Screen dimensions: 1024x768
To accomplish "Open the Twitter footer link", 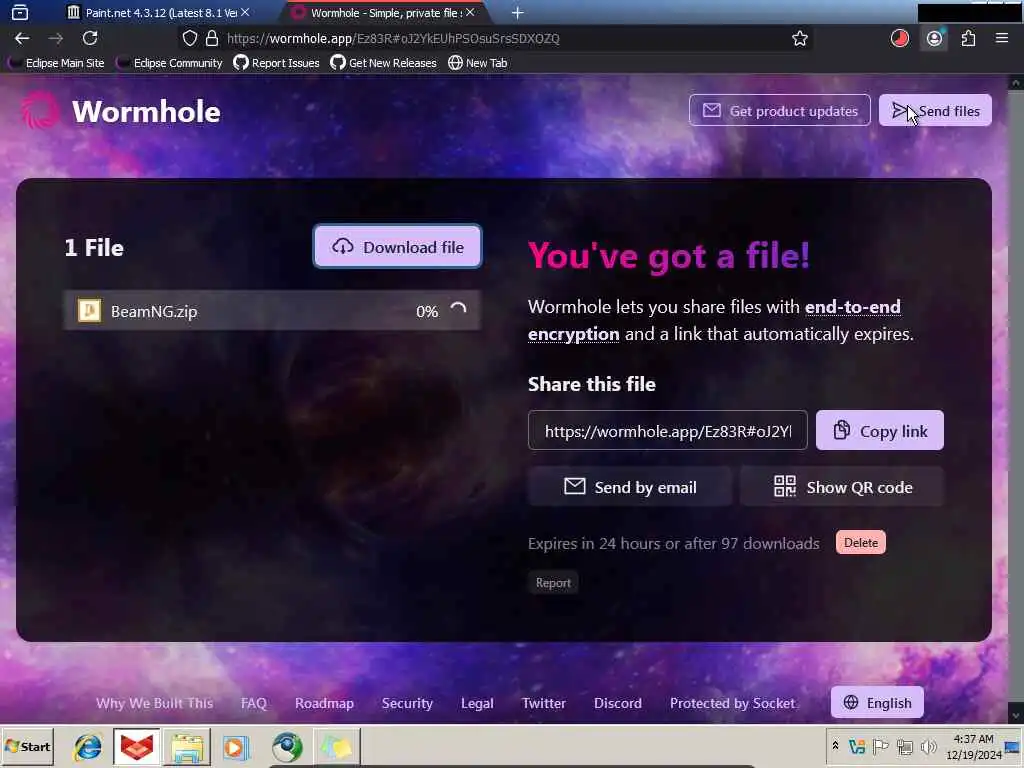I will (x=543, y=703).
